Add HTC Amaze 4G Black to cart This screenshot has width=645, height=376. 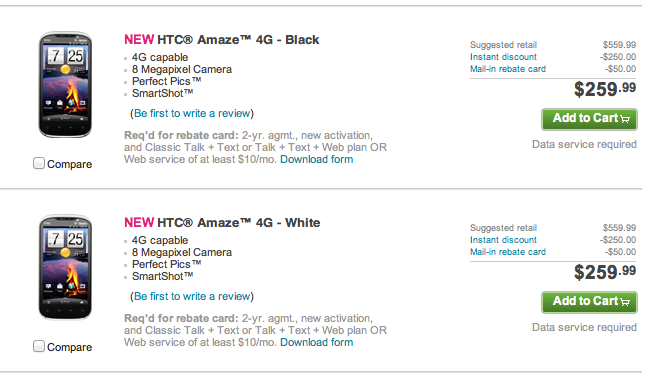(x=589, y=119)
